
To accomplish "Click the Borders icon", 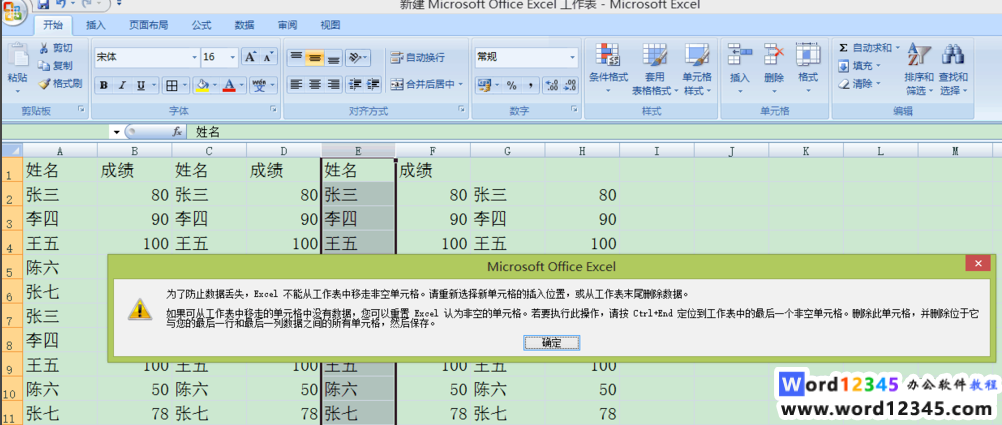I will click(x=171, y=85).
